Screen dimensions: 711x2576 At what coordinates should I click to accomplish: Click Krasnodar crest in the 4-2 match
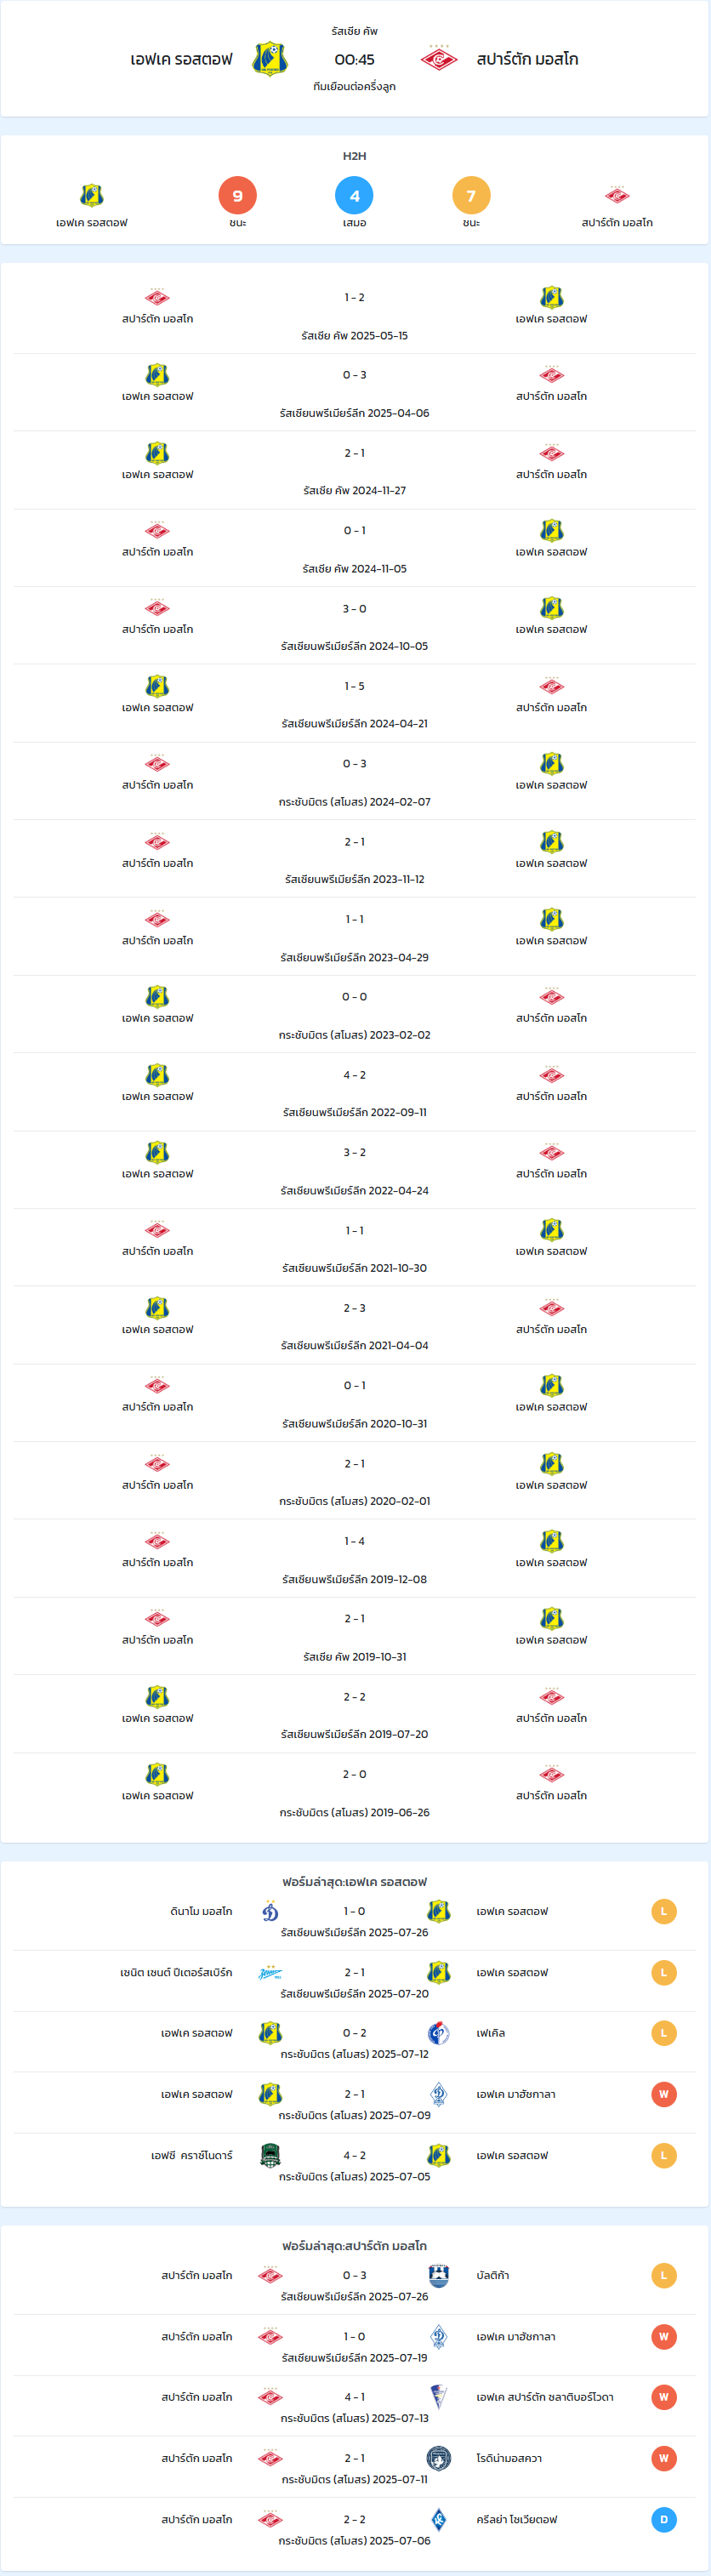pos(270,2155)
